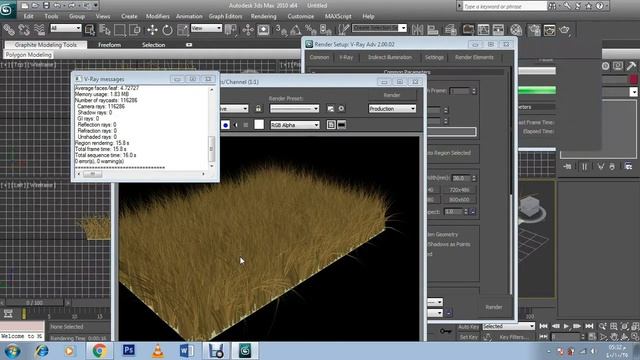The width and height of the screenshot is (640, 360).
Task: Activate the Select and Scale tool
Action: 182,30
